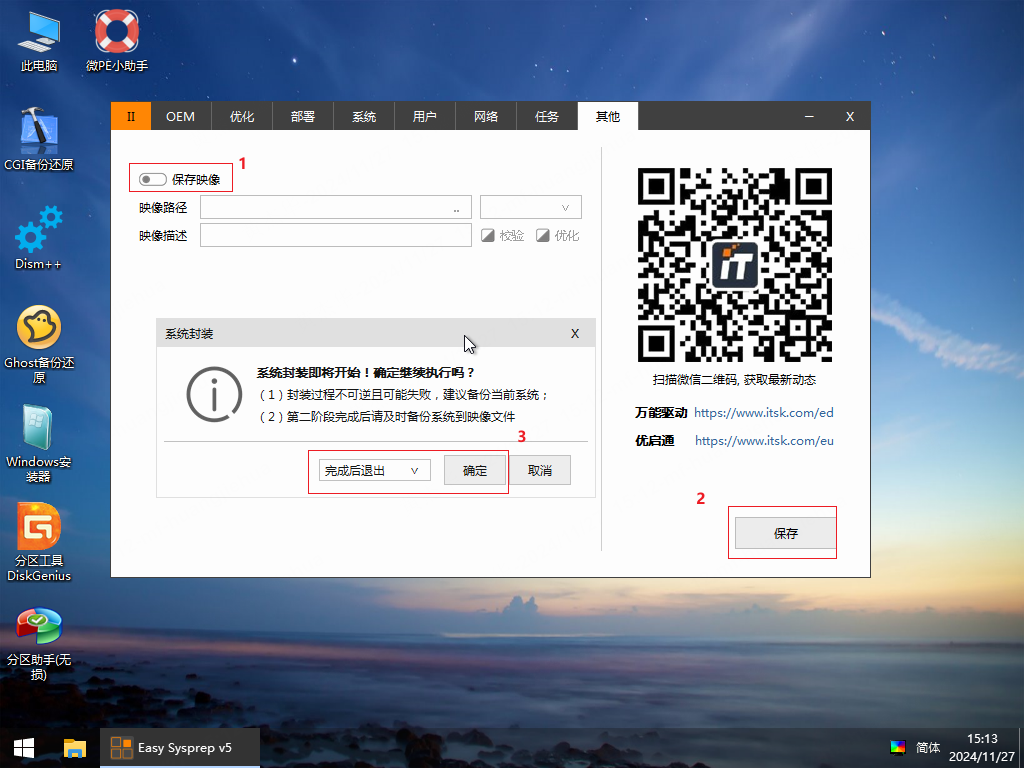
Task: Check the 校验 checkbox
Action: [x=489, y=236]
